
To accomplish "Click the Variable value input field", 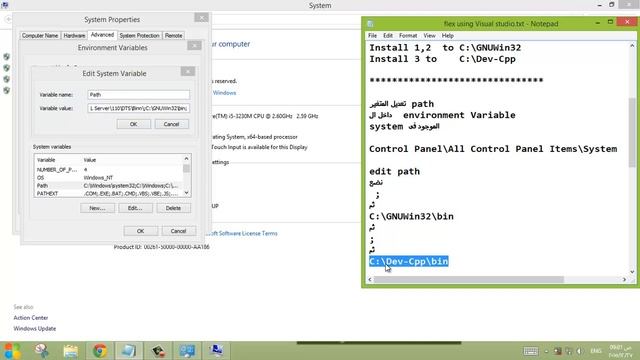I will click(x=138, y=108).
